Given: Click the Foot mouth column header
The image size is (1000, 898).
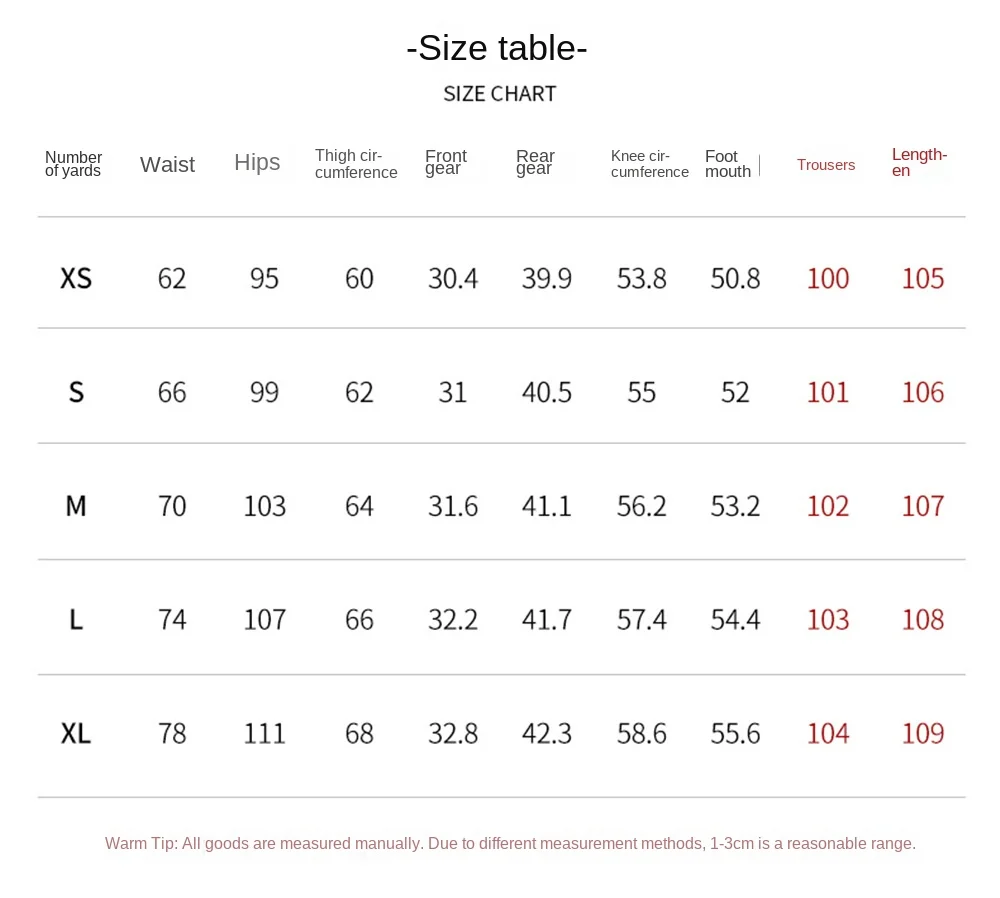Looking at the screenshot, I should tap(727, 164).
